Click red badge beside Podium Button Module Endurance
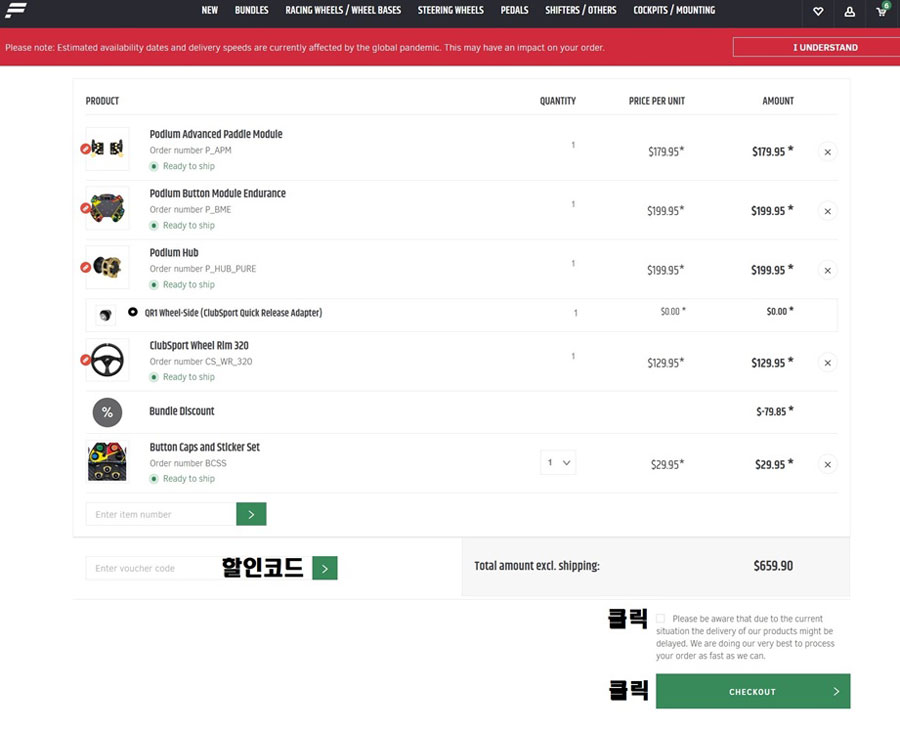 click(x=86, y=208)
